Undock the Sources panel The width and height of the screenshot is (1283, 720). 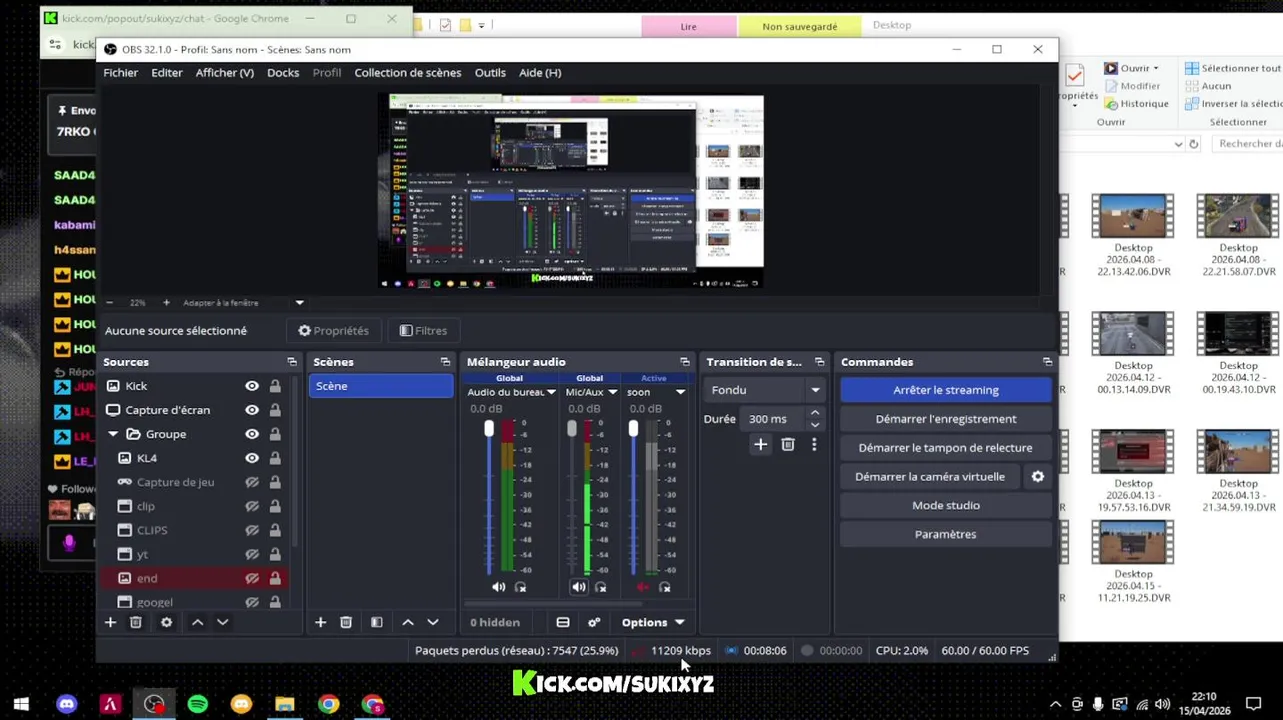click(x=292, y=362)
